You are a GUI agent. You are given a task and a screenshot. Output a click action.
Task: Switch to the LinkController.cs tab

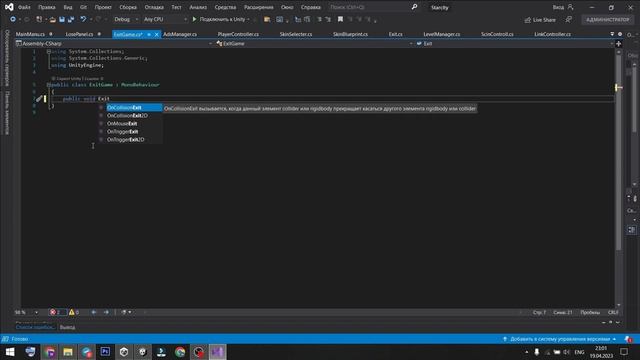pyautogui.click(x=552, y=34)
